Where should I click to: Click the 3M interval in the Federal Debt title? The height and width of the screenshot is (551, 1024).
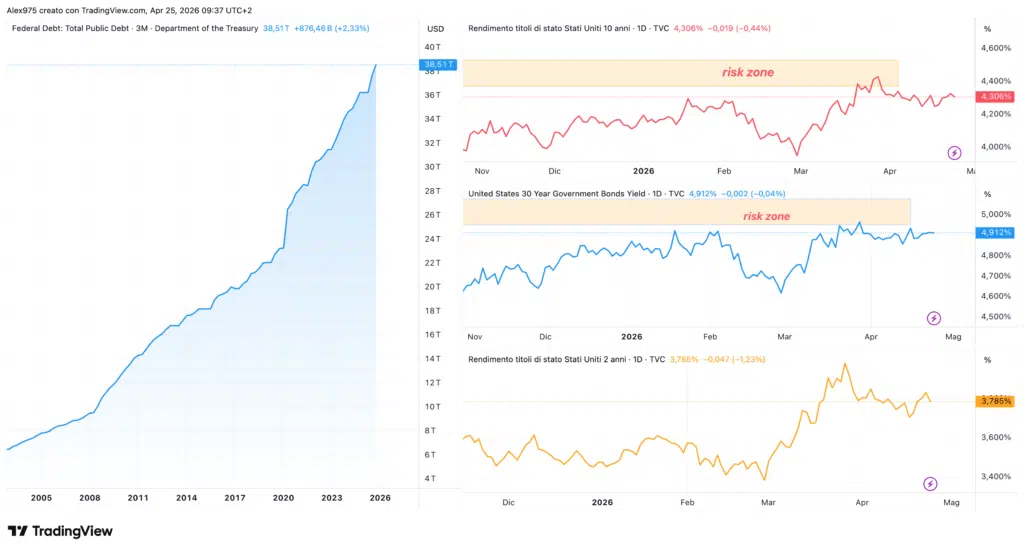point(111,28)
